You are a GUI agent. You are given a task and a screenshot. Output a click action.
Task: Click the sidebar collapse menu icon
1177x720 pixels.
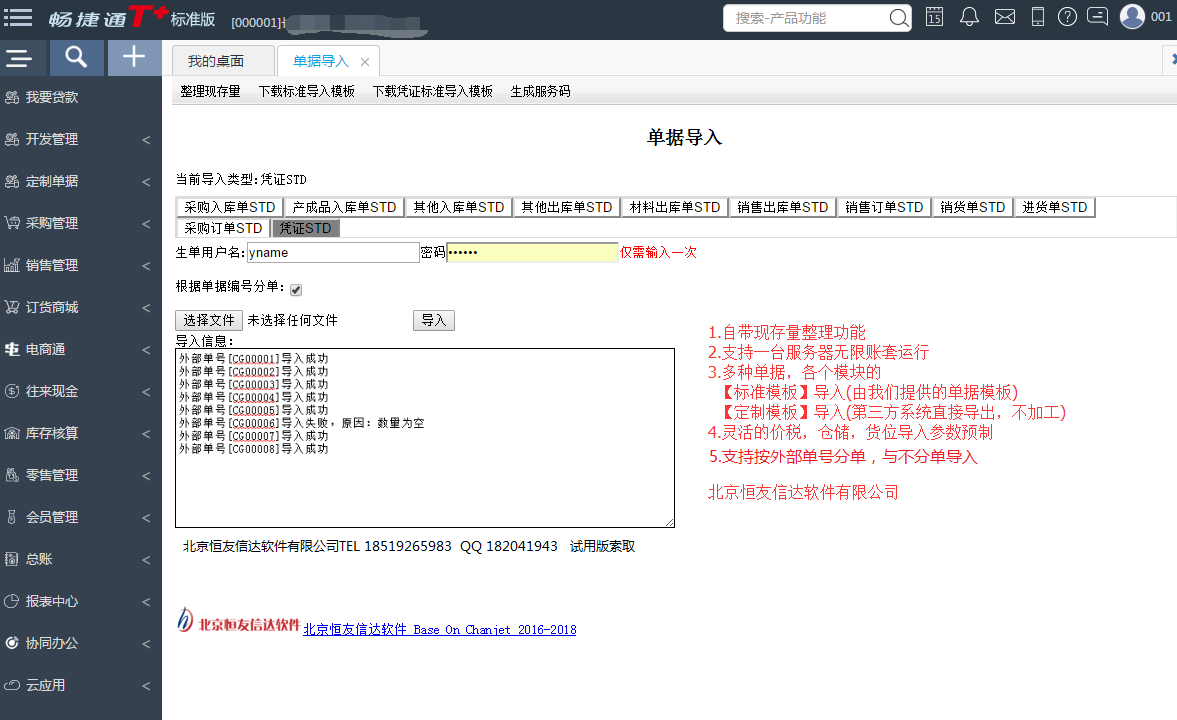[x=19, y=58]
